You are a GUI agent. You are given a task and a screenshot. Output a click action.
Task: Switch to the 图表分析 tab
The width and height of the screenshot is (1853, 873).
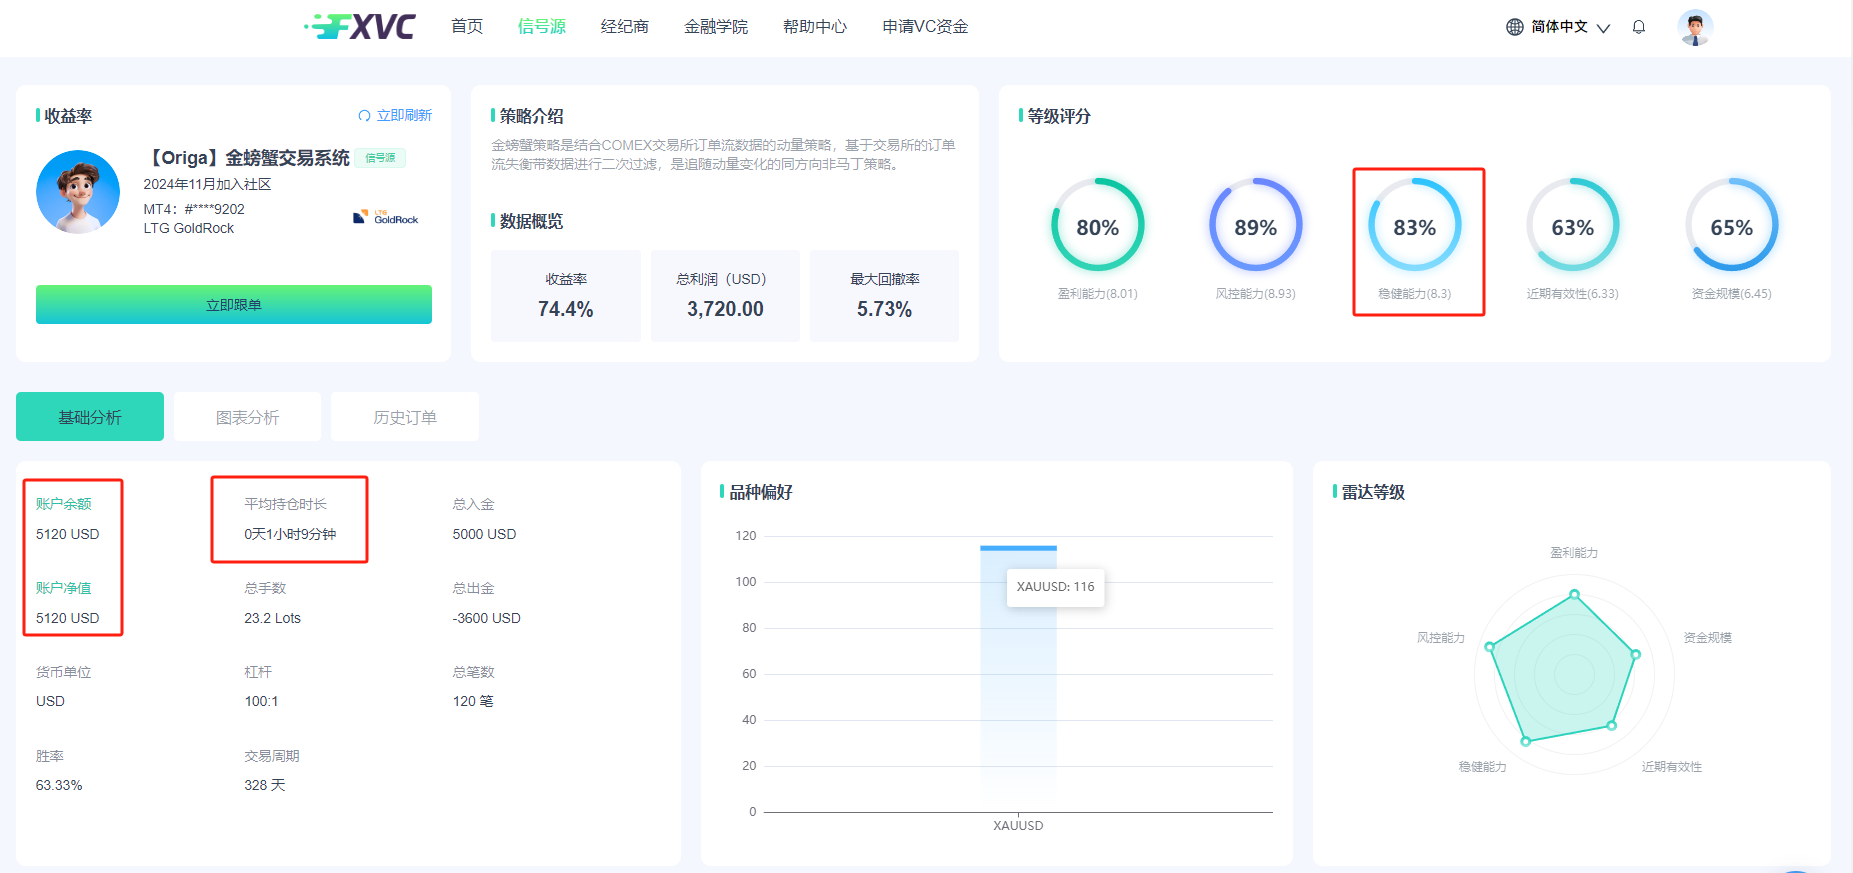tap(248, 417)
